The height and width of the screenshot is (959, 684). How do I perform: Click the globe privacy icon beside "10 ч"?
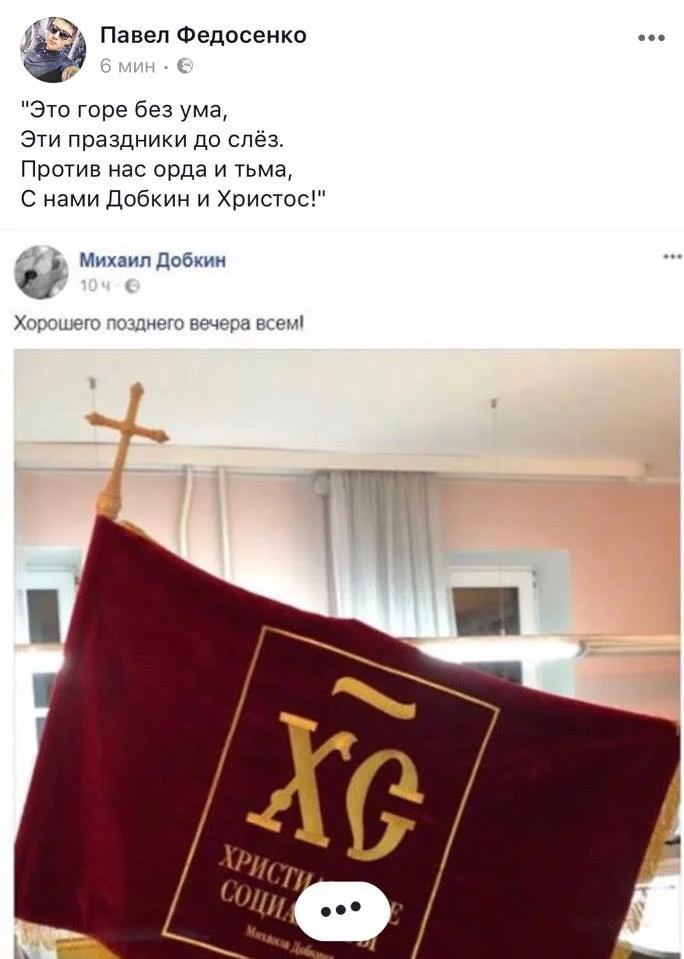132,286
